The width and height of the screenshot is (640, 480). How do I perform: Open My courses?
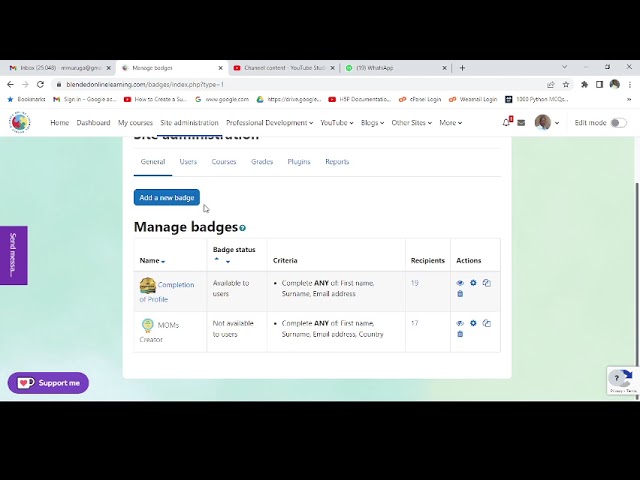[x=135, y=122]
